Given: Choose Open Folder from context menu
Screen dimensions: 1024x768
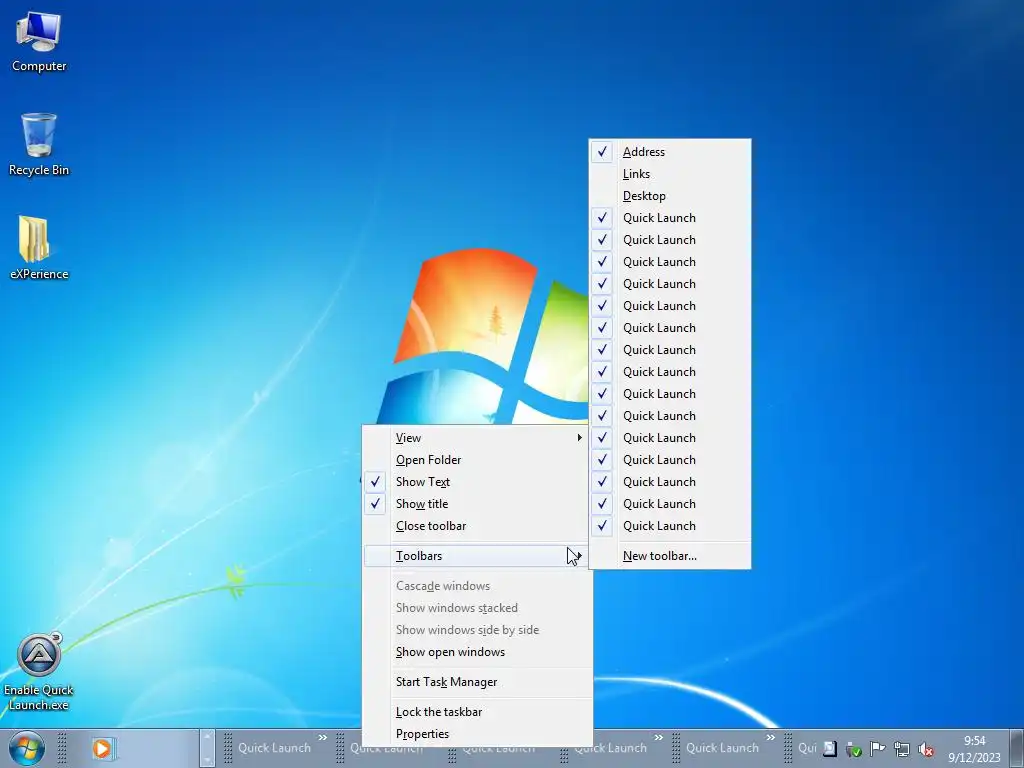Looking at the screenshot, I should (477, 460).
